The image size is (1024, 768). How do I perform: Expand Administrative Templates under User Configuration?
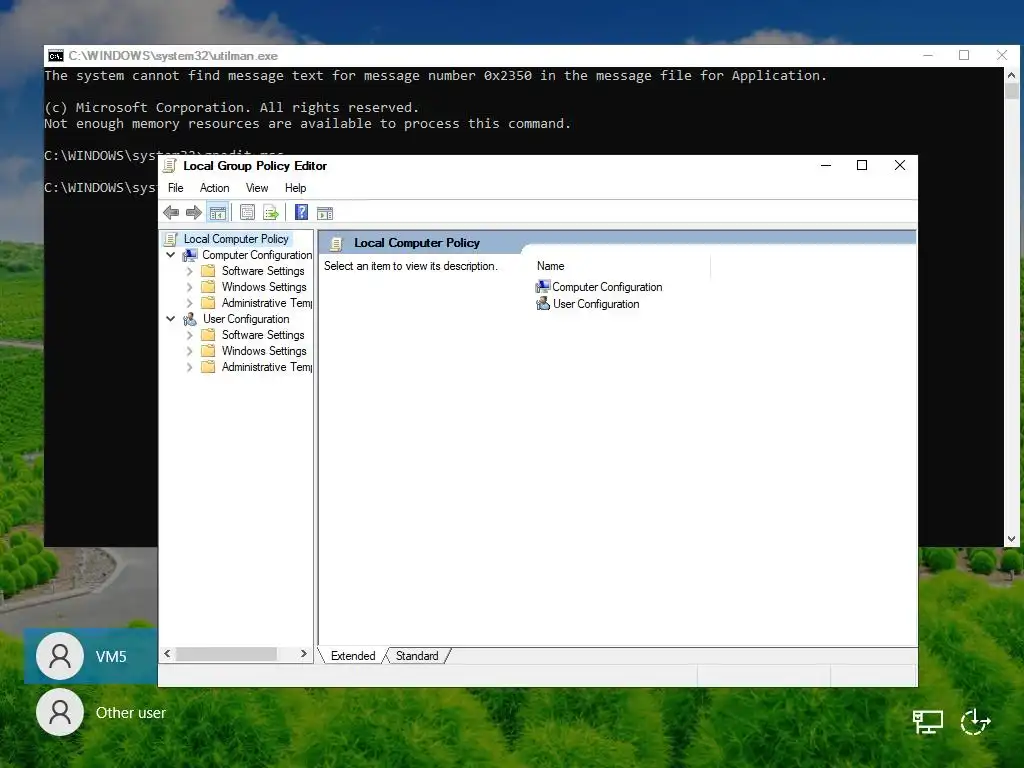click(189, 367)
